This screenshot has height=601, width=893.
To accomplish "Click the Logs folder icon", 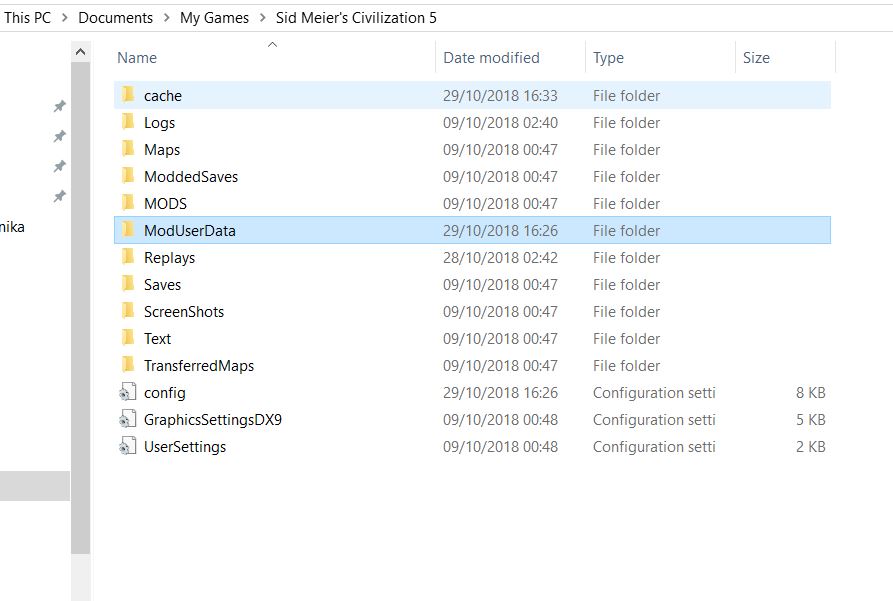I will pyautogui.click(x=129, y=122).
